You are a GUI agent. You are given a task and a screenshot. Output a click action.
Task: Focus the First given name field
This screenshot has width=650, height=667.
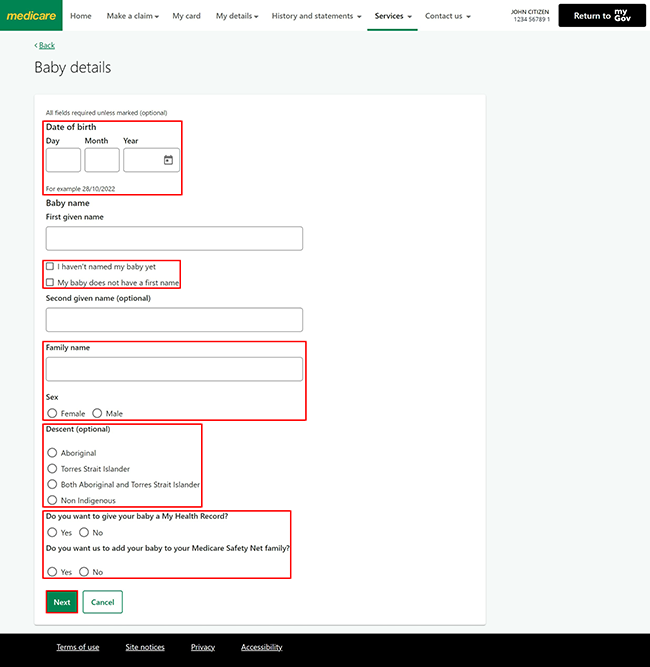click(174, 238)
